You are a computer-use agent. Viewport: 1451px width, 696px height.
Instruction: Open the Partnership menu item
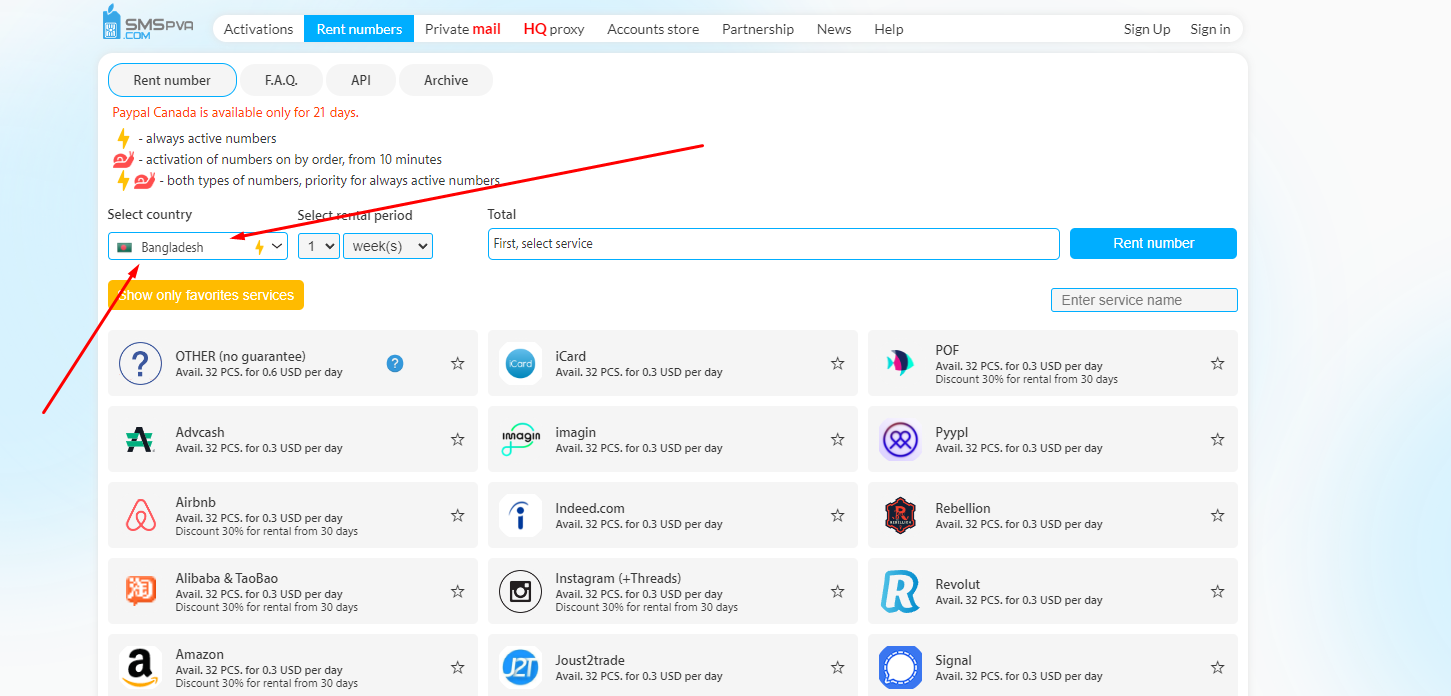(758, 29)
